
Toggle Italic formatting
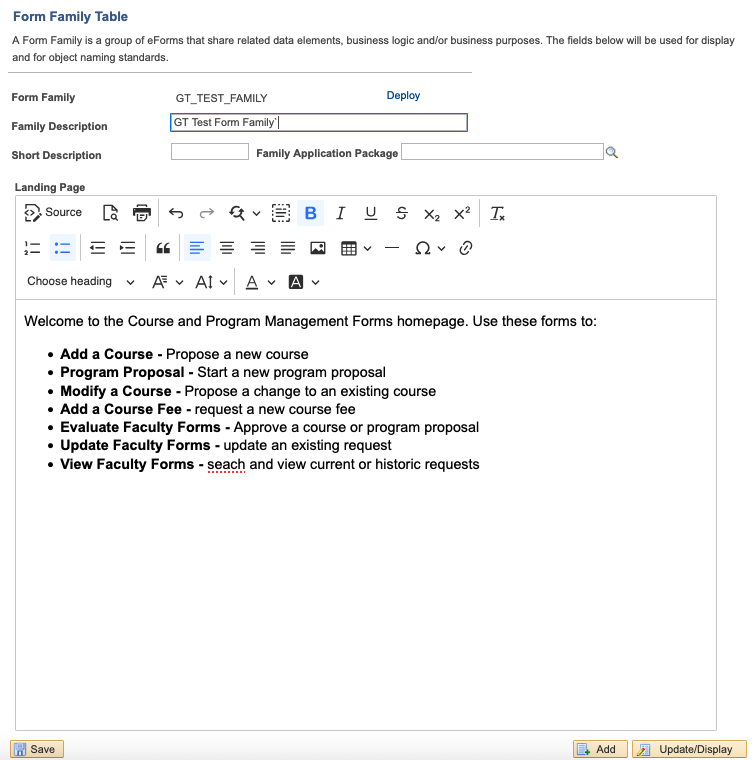340,213
